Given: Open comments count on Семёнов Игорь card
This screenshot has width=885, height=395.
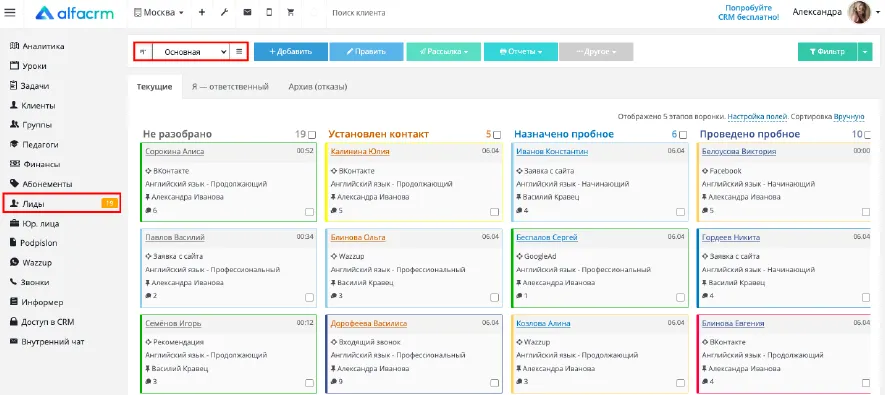Looking at the screenshot, I should pos(151,382).
